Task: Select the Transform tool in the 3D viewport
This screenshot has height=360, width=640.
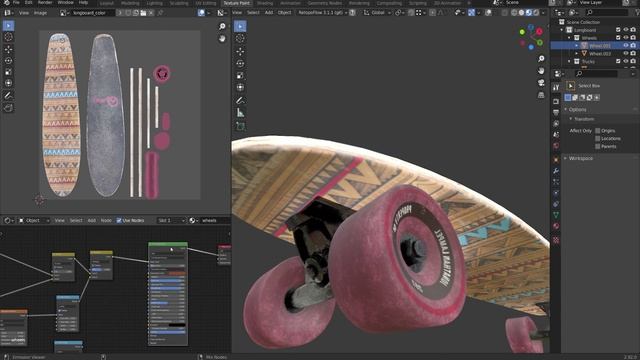Action: pos(240,87)
